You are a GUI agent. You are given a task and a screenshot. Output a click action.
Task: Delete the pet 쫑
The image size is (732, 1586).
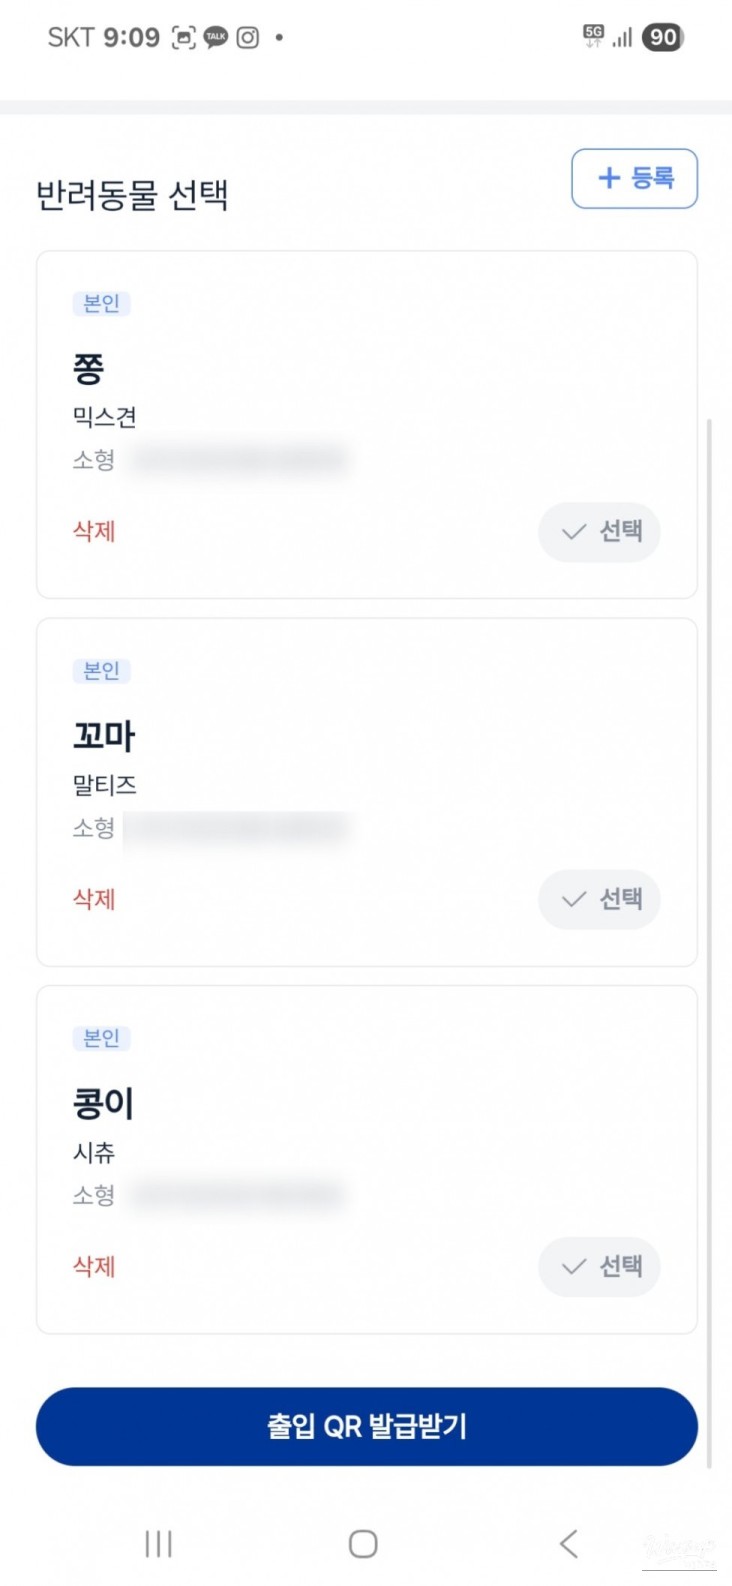(x=94, y=531)
